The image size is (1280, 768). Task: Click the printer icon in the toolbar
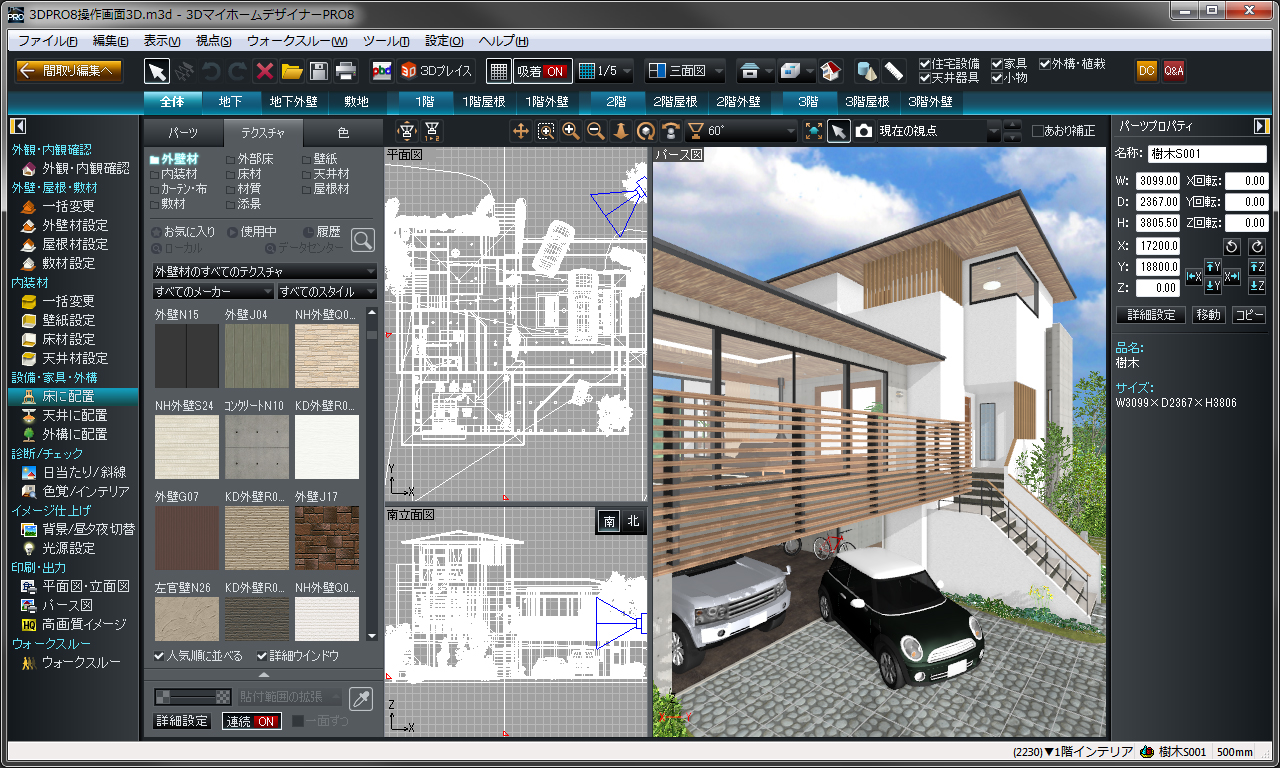345,71
